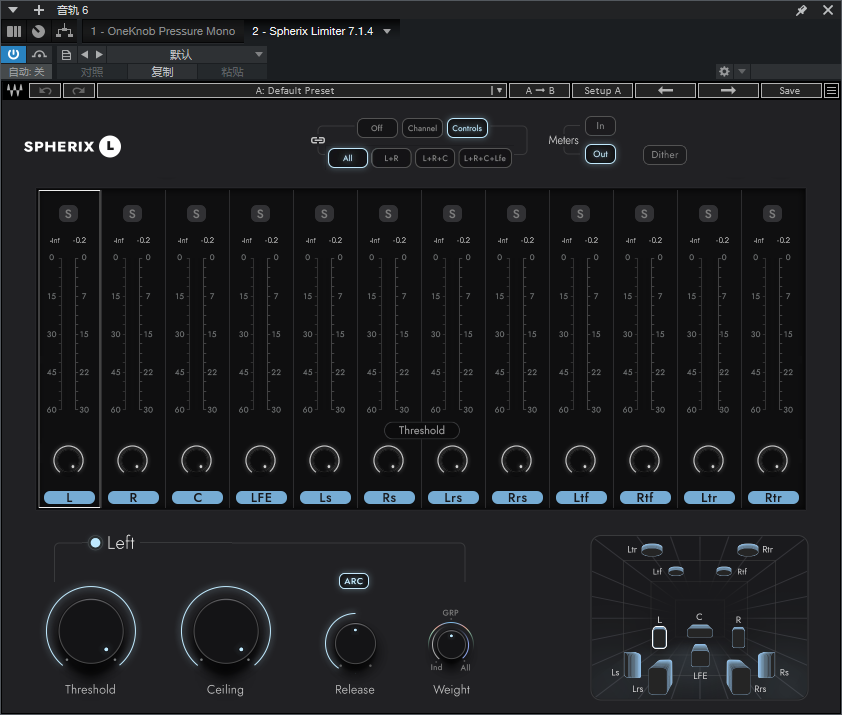Go to next host preset

point(99,54)
